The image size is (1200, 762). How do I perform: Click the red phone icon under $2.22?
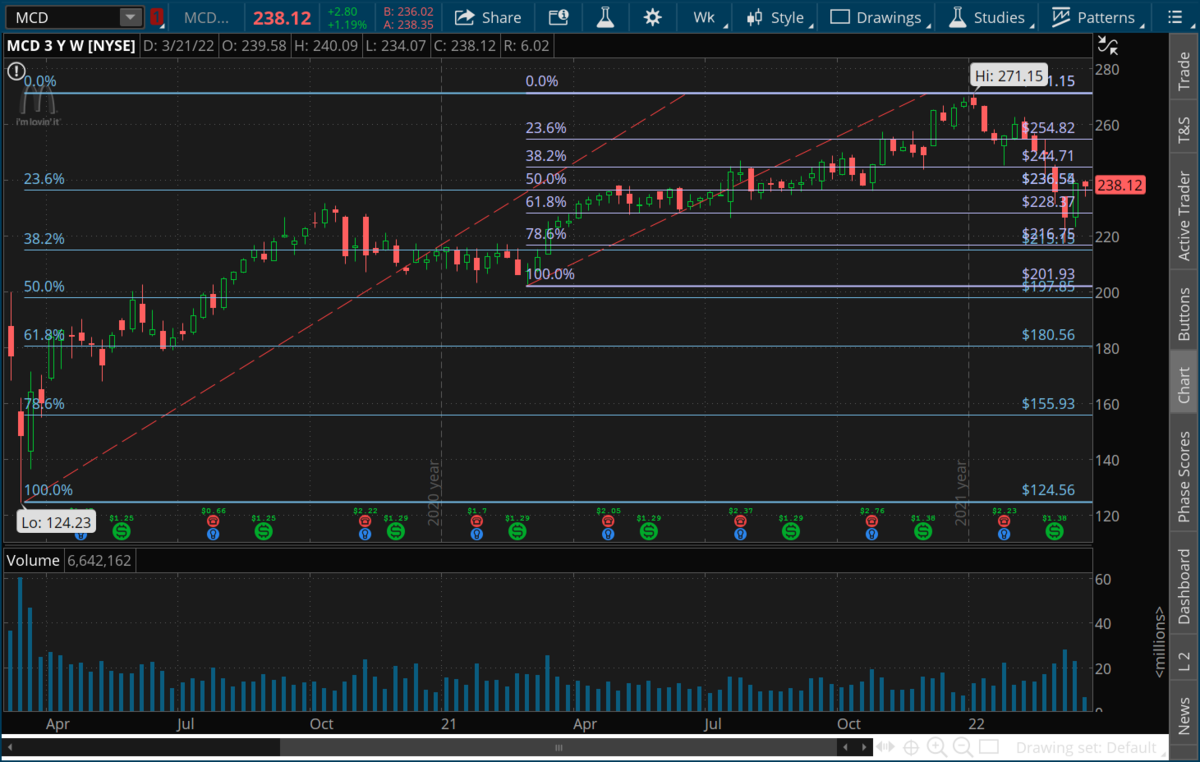[x=365, y=522]
